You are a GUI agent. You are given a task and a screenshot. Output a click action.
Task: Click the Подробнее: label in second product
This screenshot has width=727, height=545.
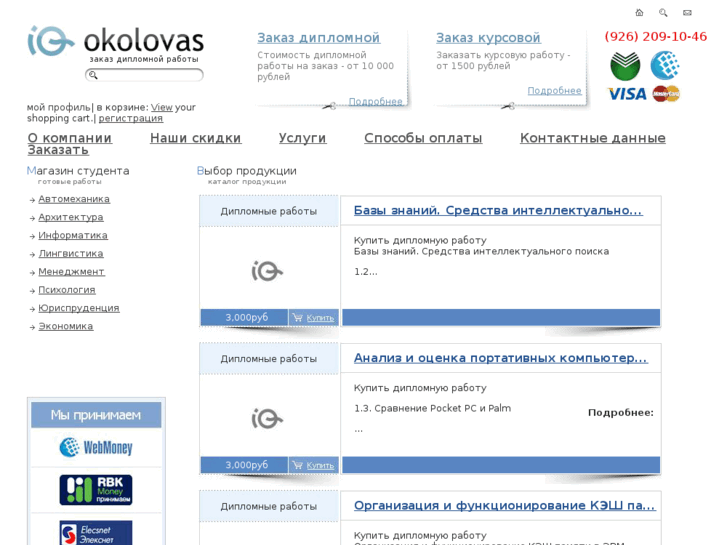[621, 412]
